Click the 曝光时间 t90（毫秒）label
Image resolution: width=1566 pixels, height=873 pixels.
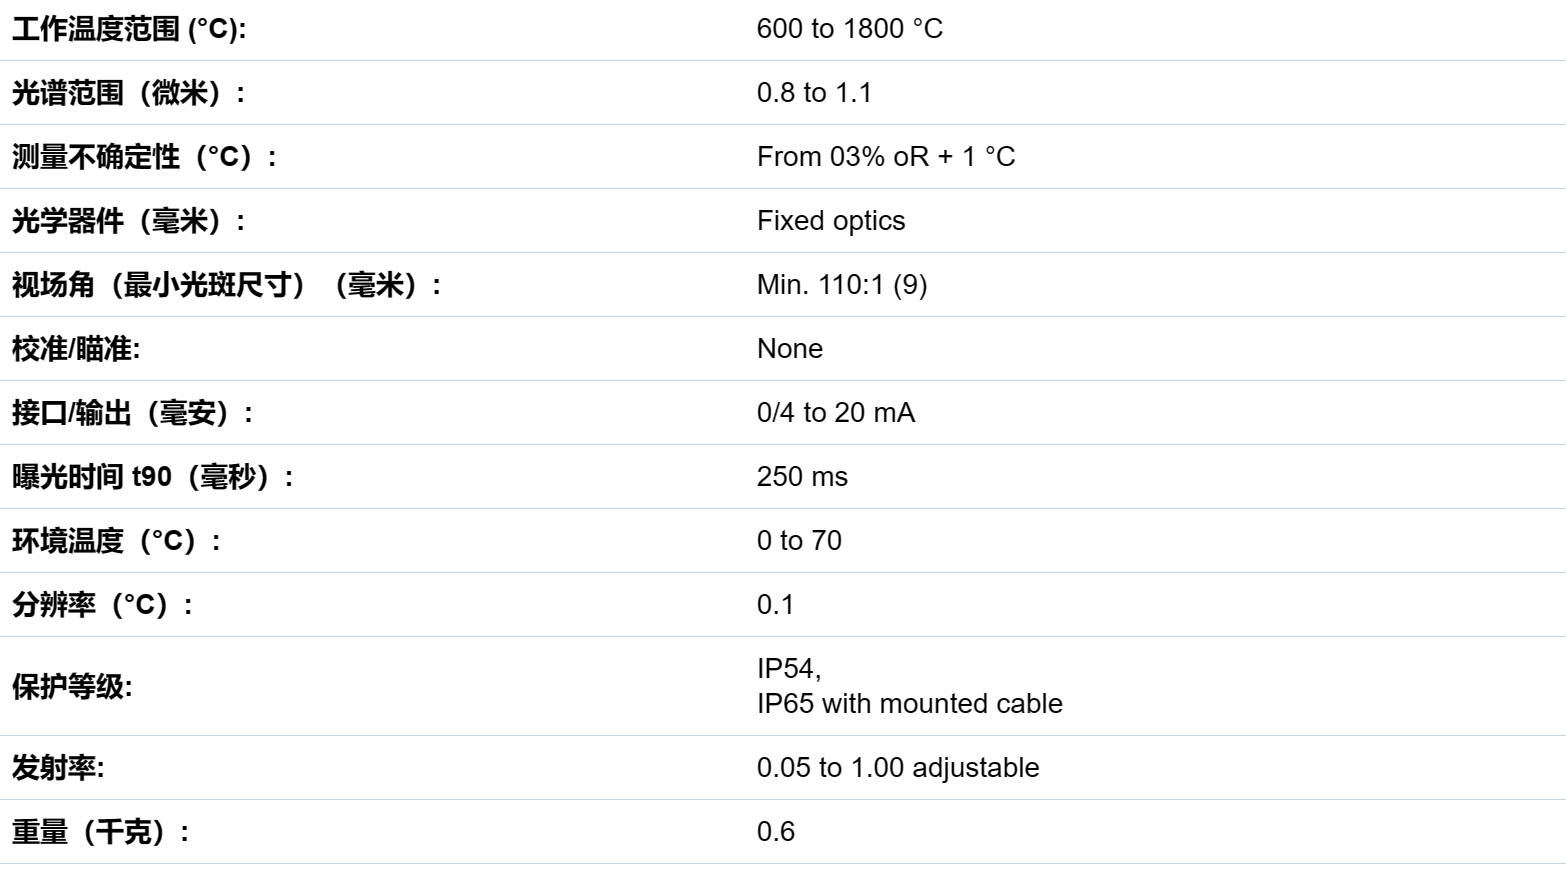click(x=152, y=477)
